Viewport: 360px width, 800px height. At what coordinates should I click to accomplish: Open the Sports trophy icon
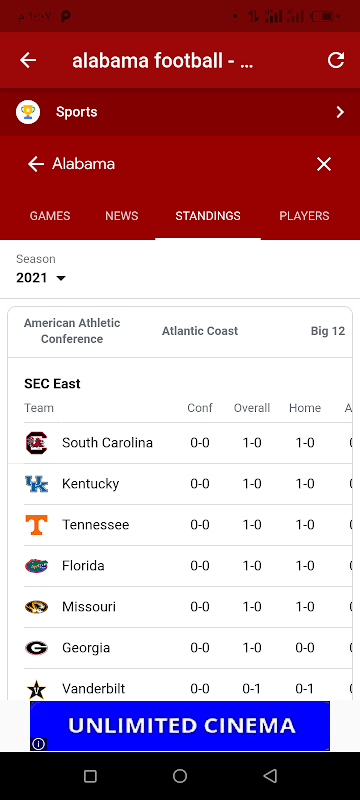pyautogui.click(x=28, y=112)
